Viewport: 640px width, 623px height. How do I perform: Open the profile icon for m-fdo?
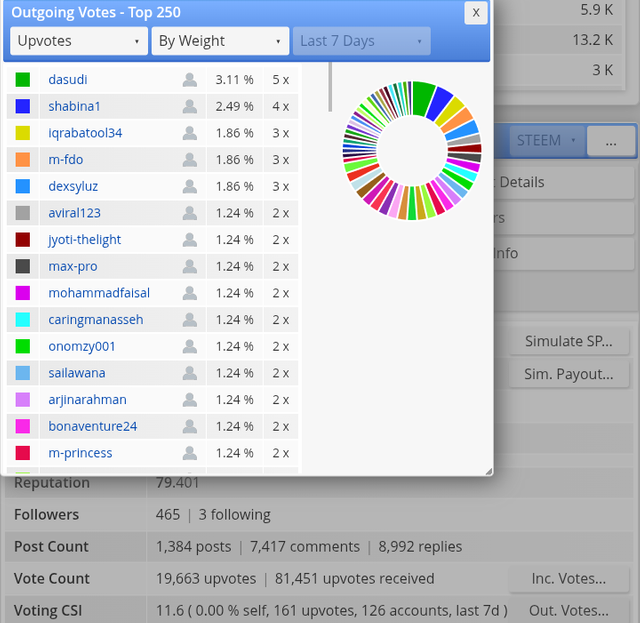click(x=189, y=160)
